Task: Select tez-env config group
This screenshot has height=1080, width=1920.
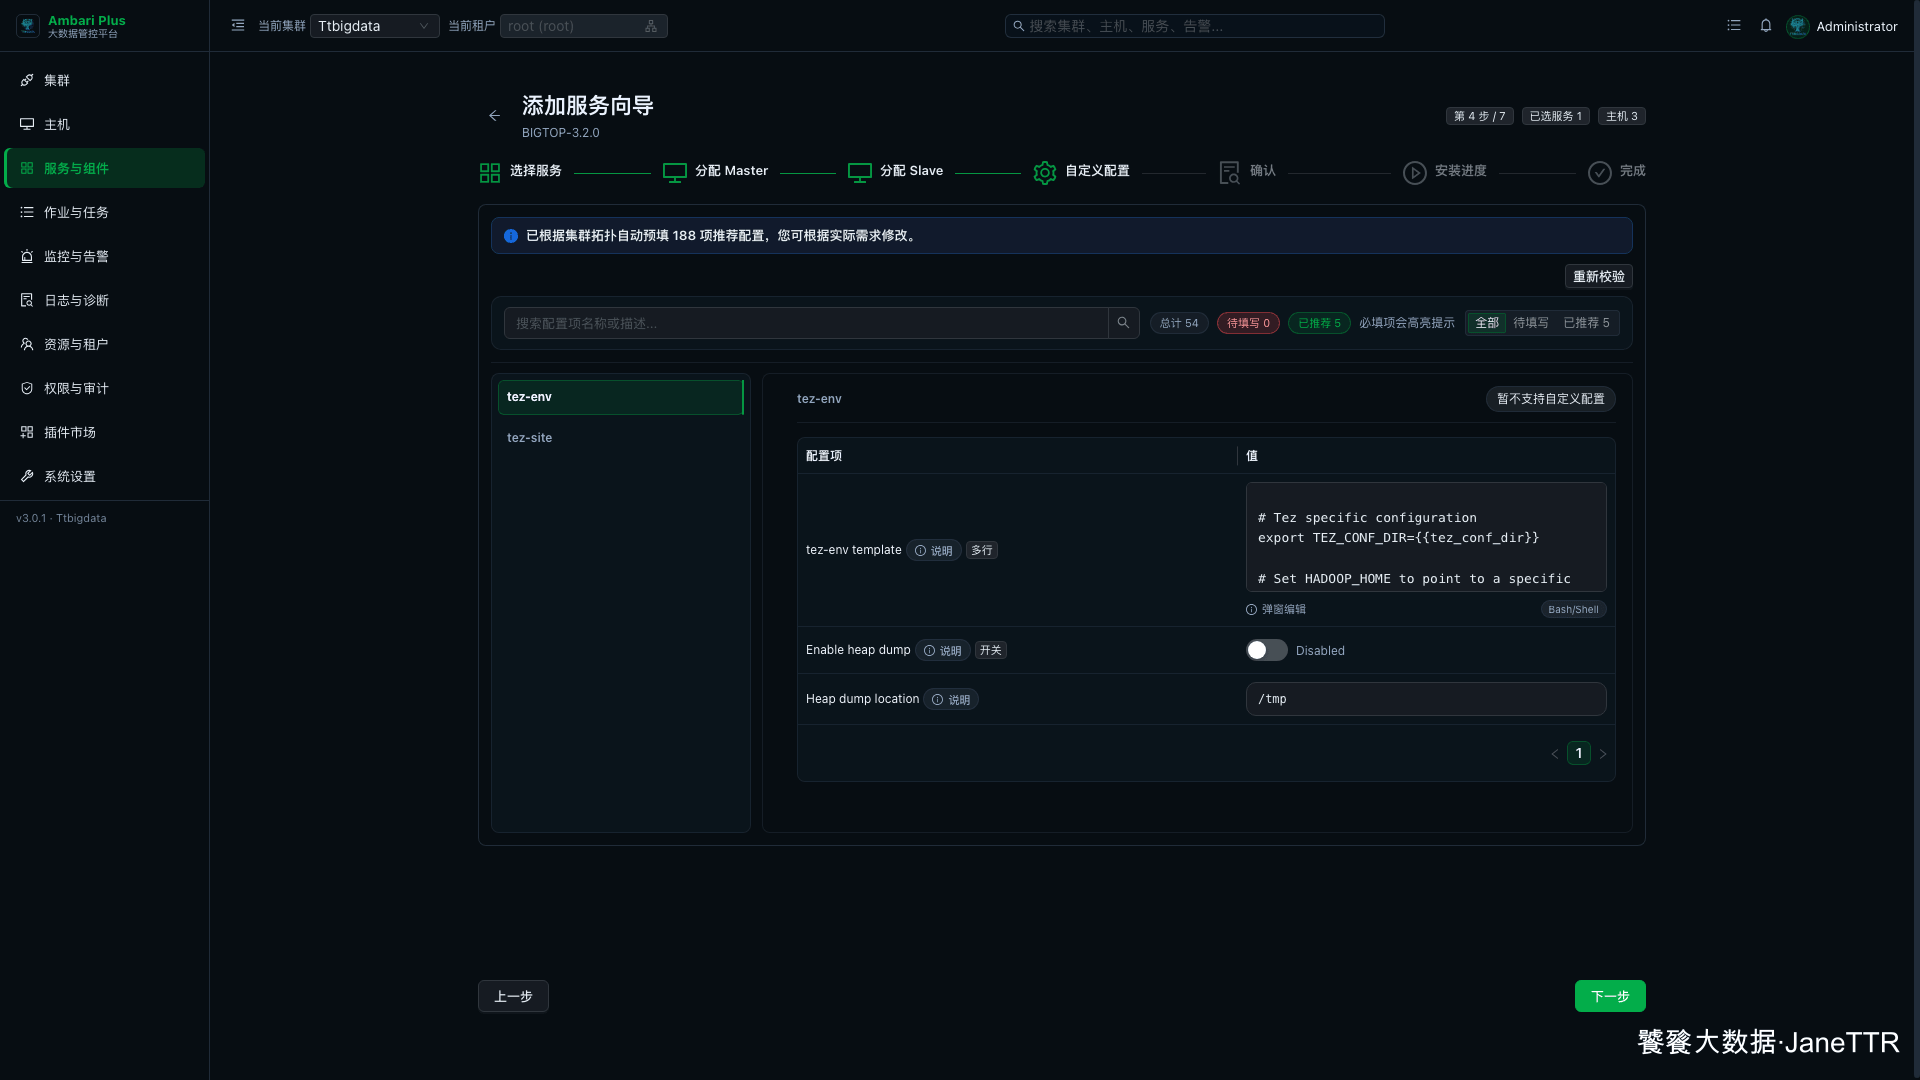Action: click(620, 397)
